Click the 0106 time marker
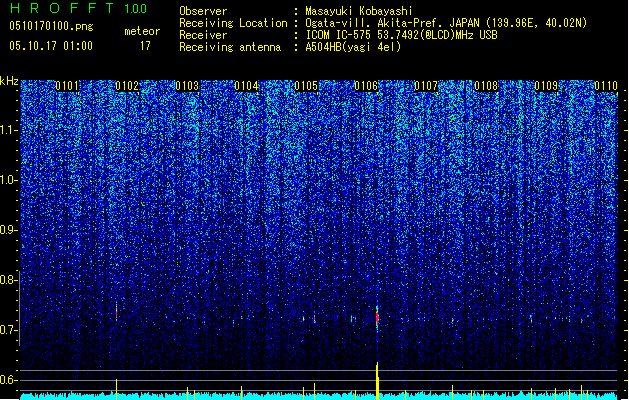The image size is (629, 400). tap(366, 86)
